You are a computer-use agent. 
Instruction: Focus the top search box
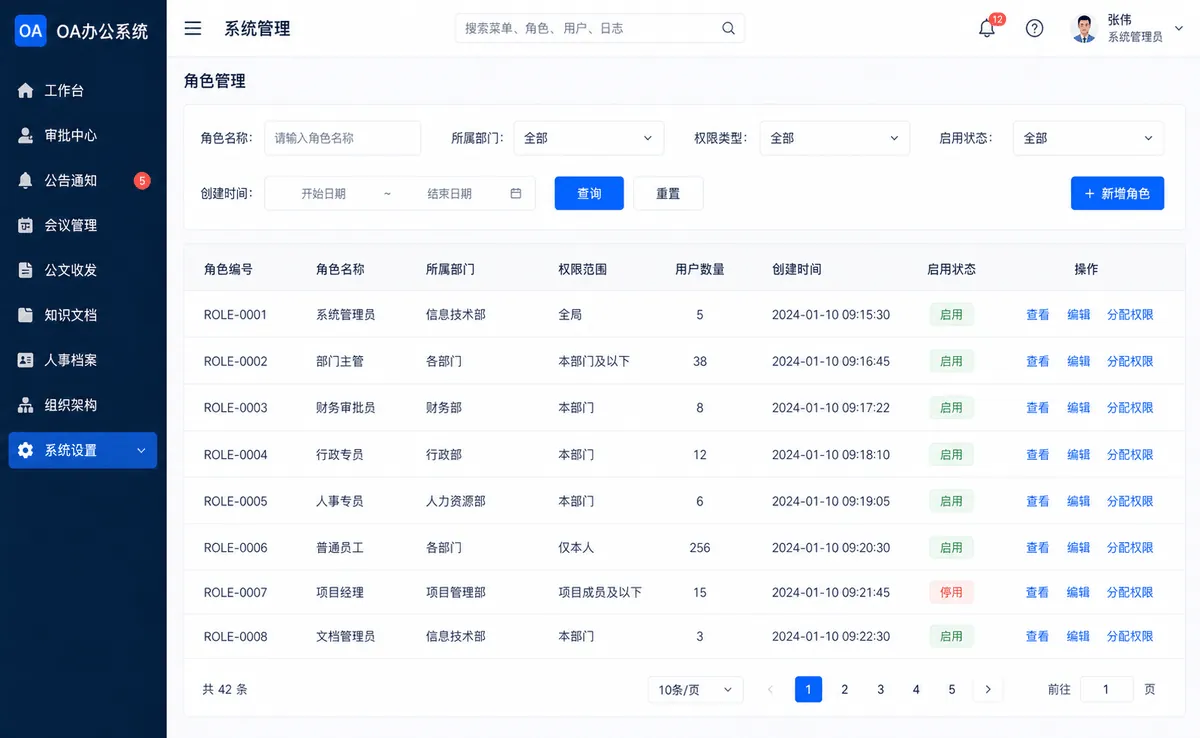[600, 28]
